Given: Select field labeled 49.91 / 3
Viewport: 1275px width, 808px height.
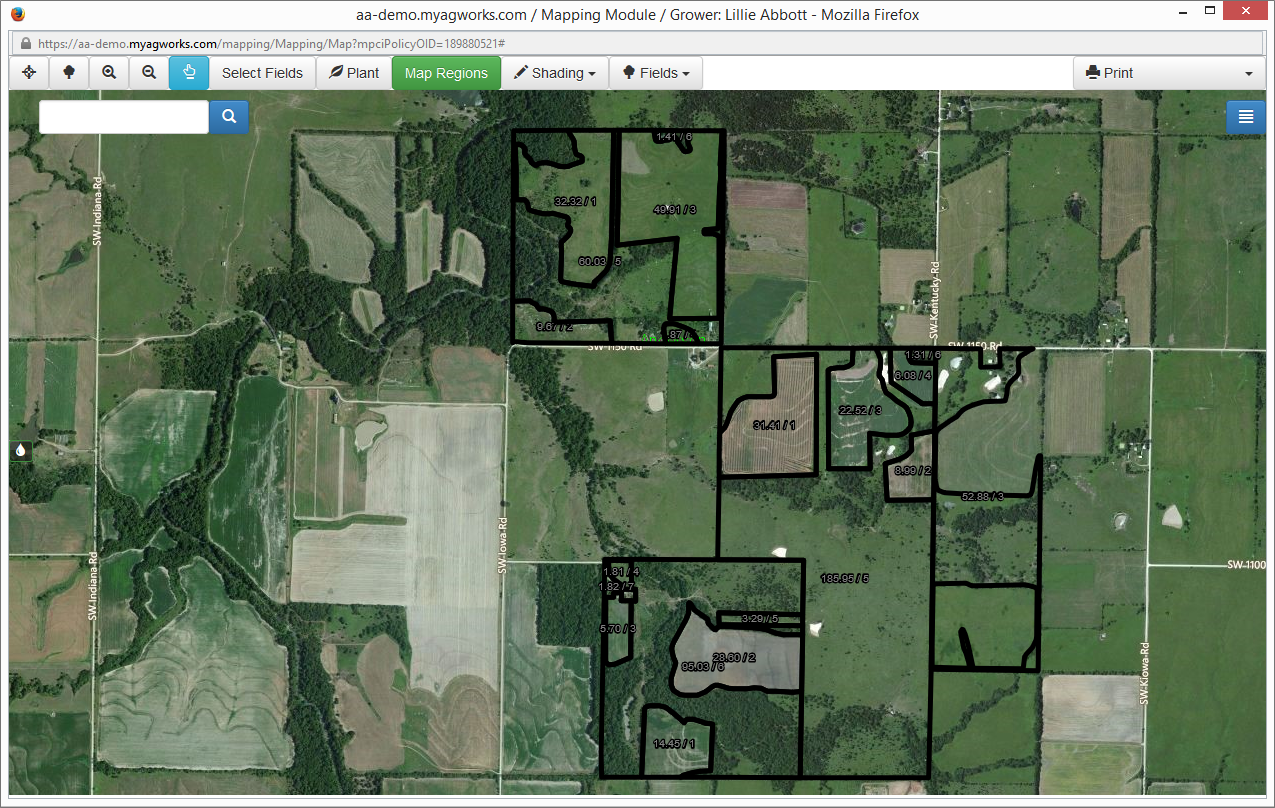Looking at the screenshot, I should (674, 210).
